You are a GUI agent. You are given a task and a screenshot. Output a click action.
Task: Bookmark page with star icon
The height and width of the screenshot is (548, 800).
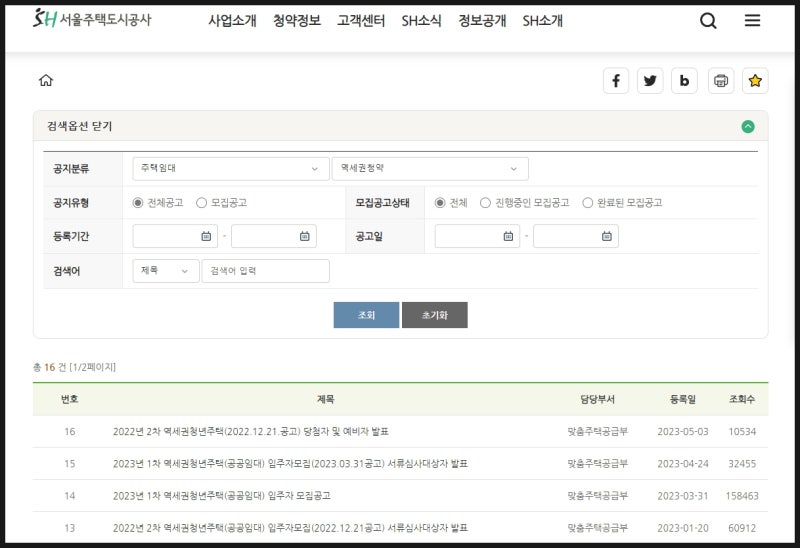pyautogui.click(x=755, y=81)
